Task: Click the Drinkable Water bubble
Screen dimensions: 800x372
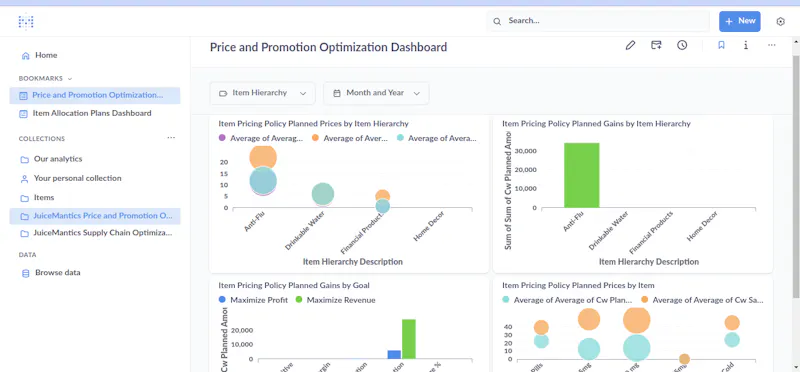Action: [x=322, y=194]
